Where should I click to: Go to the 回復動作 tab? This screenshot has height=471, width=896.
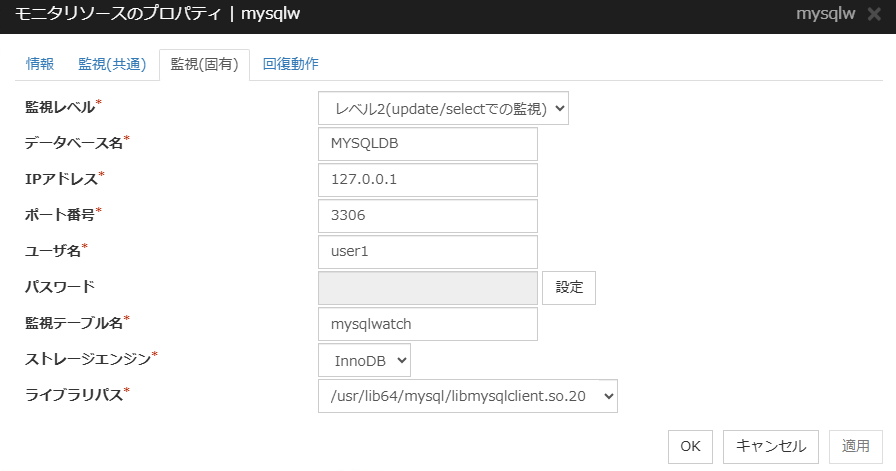tap(290, 64)
